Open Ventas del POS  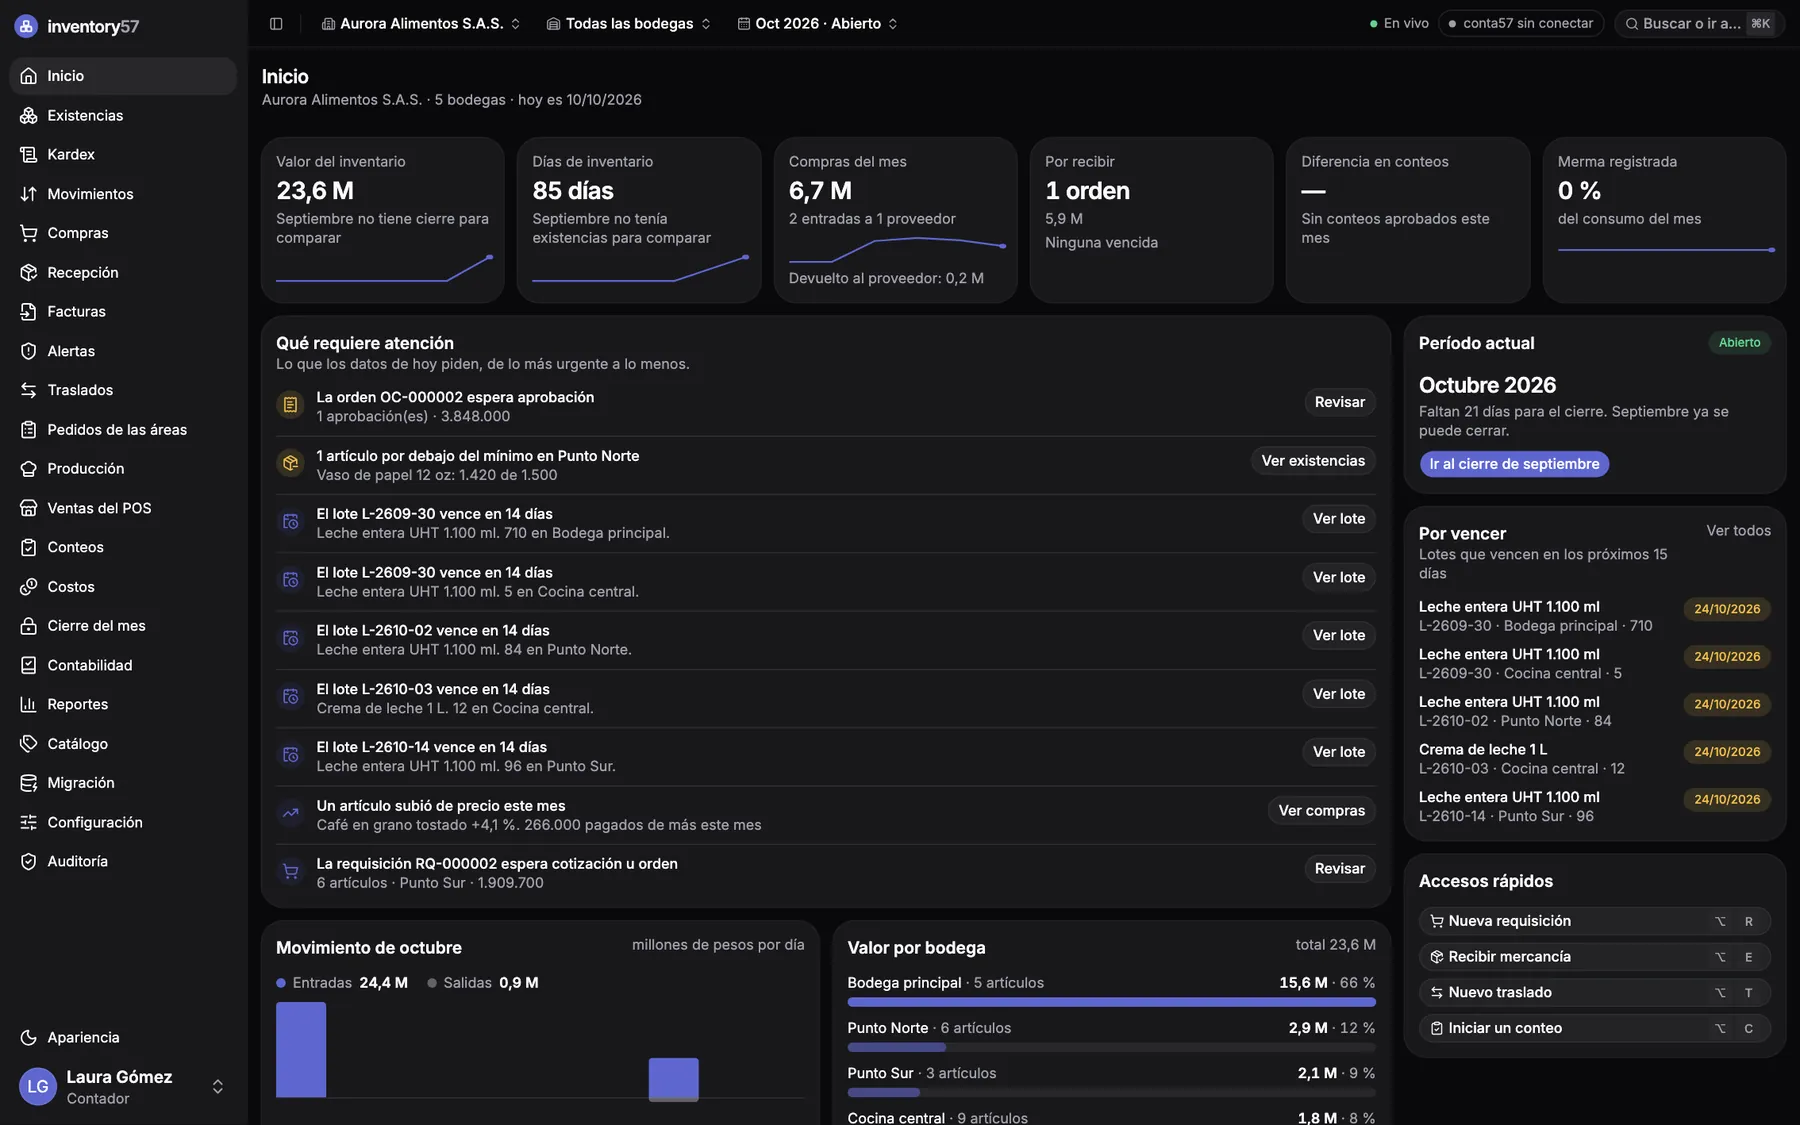[123, 508]
